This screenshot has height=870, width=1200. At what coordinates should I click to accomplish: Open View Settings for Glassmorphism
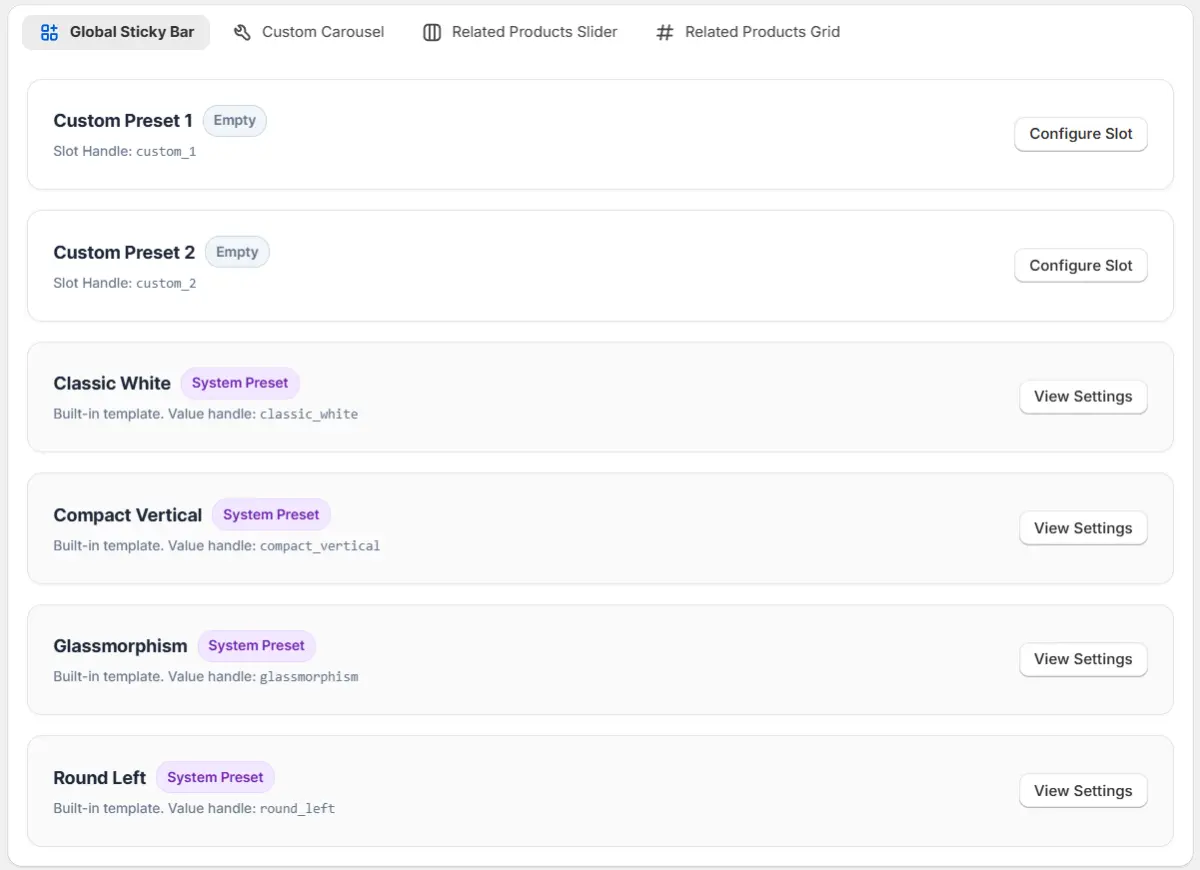(x=1083, y=659)
